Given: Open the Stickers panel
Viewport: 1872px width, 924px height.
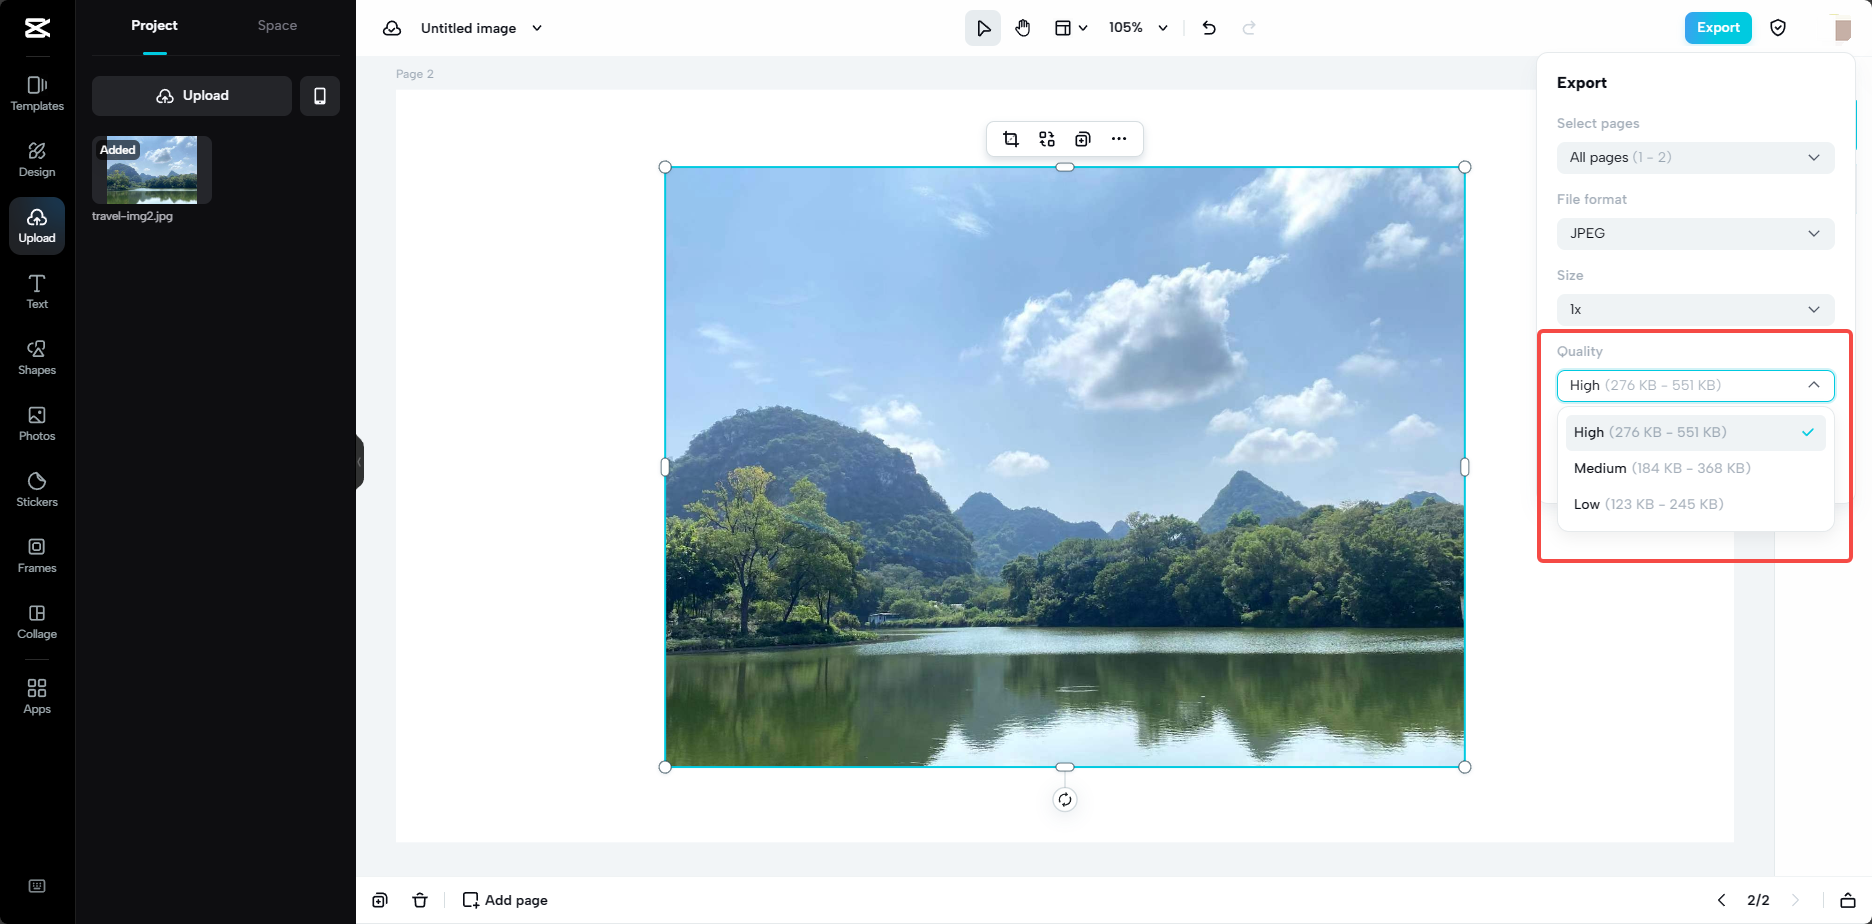Looking at the screenshot, I should coord(37,490).
